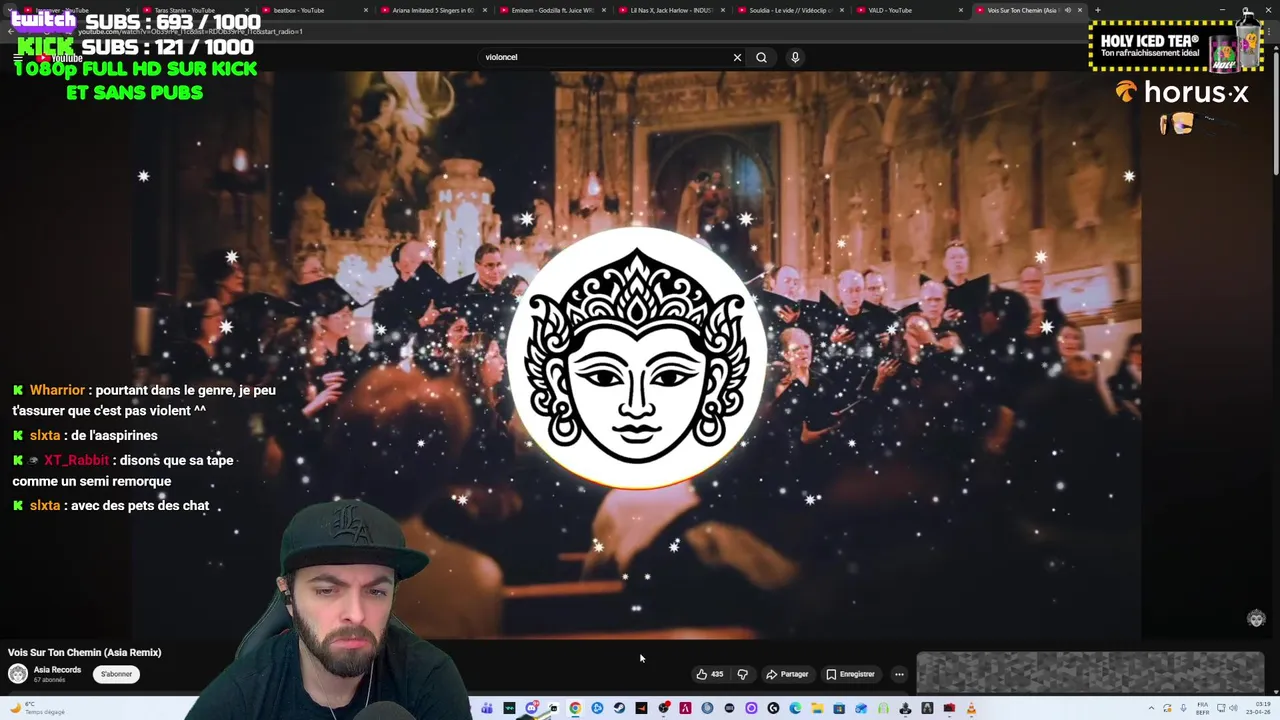Click the video title Vois Sur Ton Chemin
This screenshot has width=1280, height=720.
pos(85,652)
